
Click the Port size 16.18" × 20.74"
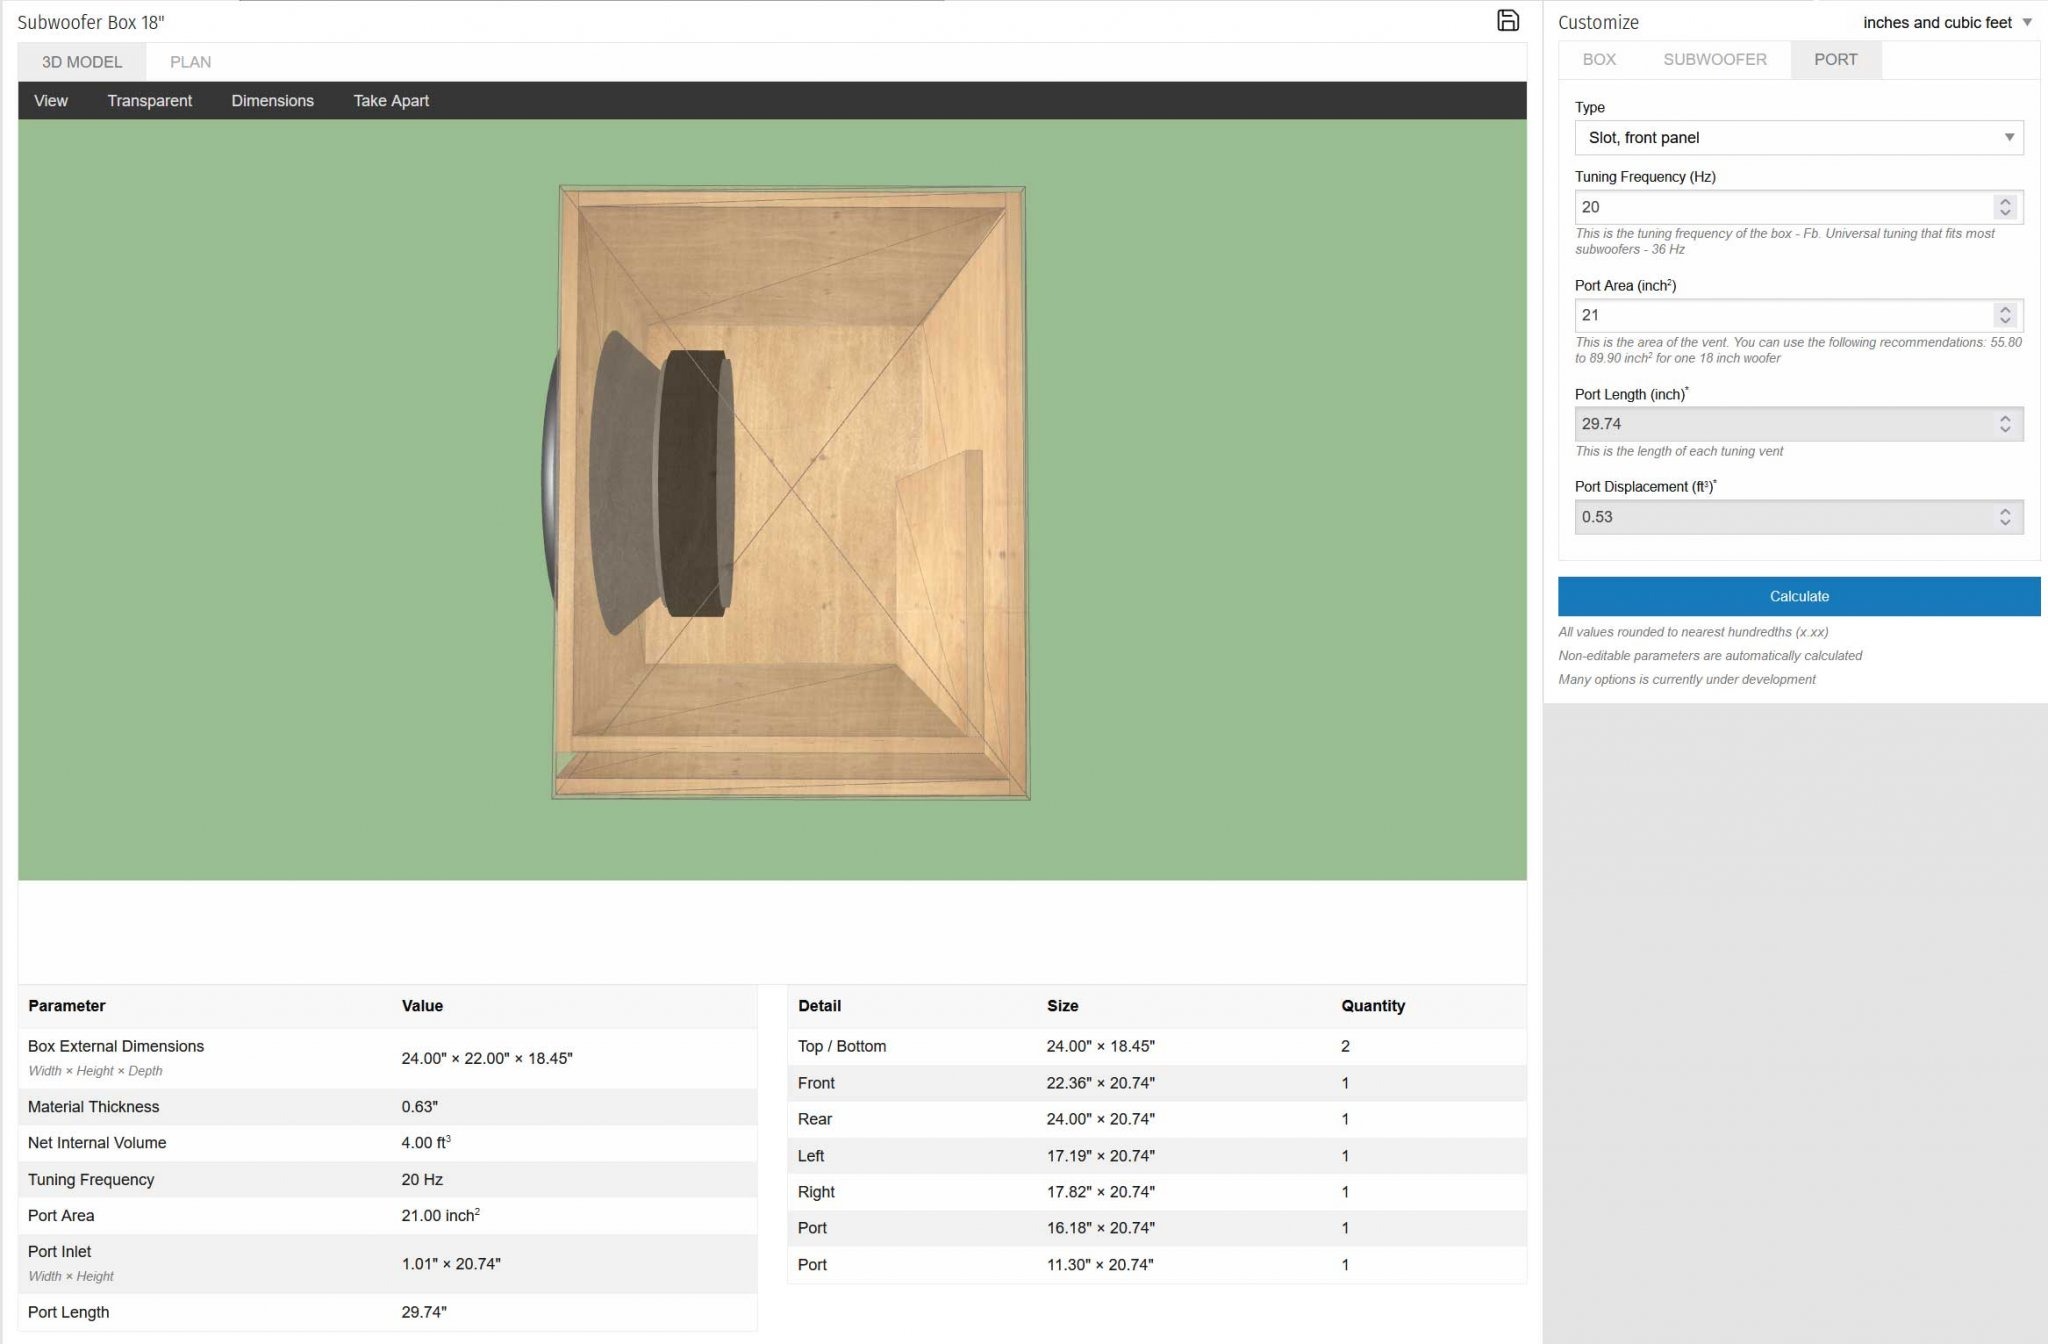pos(1100,1228)
